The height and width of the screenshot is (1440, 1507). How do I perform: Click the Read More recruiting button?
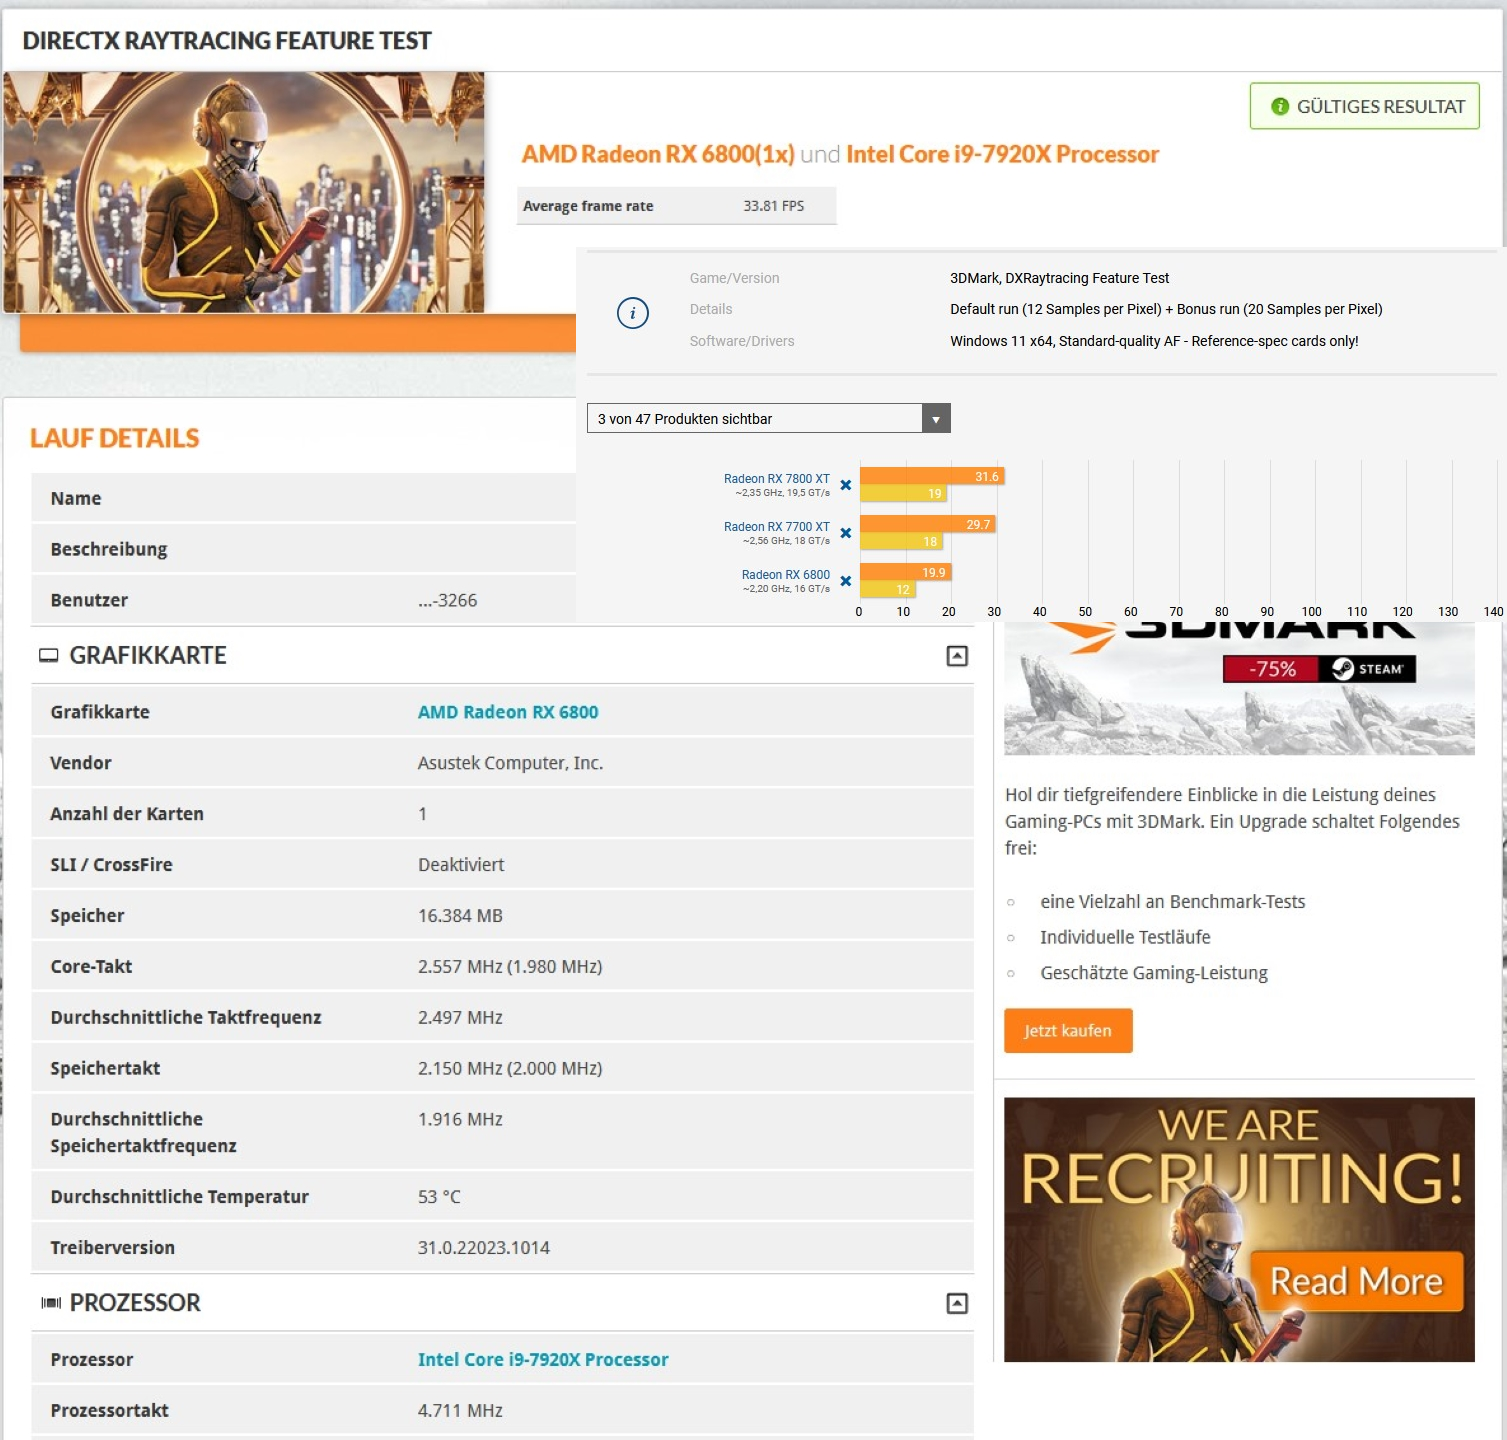[x=1357, y=1281]
